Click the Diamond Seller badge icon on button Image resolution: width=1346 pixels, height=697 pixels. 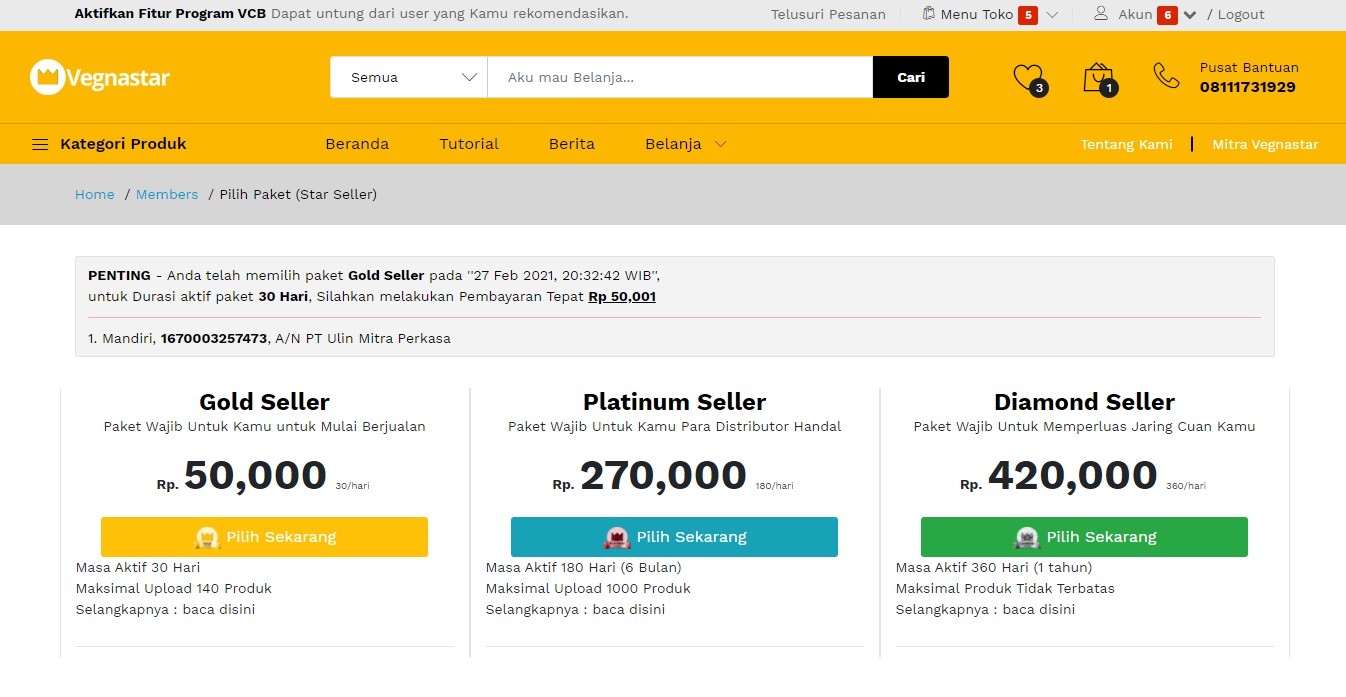(1027, 537)
